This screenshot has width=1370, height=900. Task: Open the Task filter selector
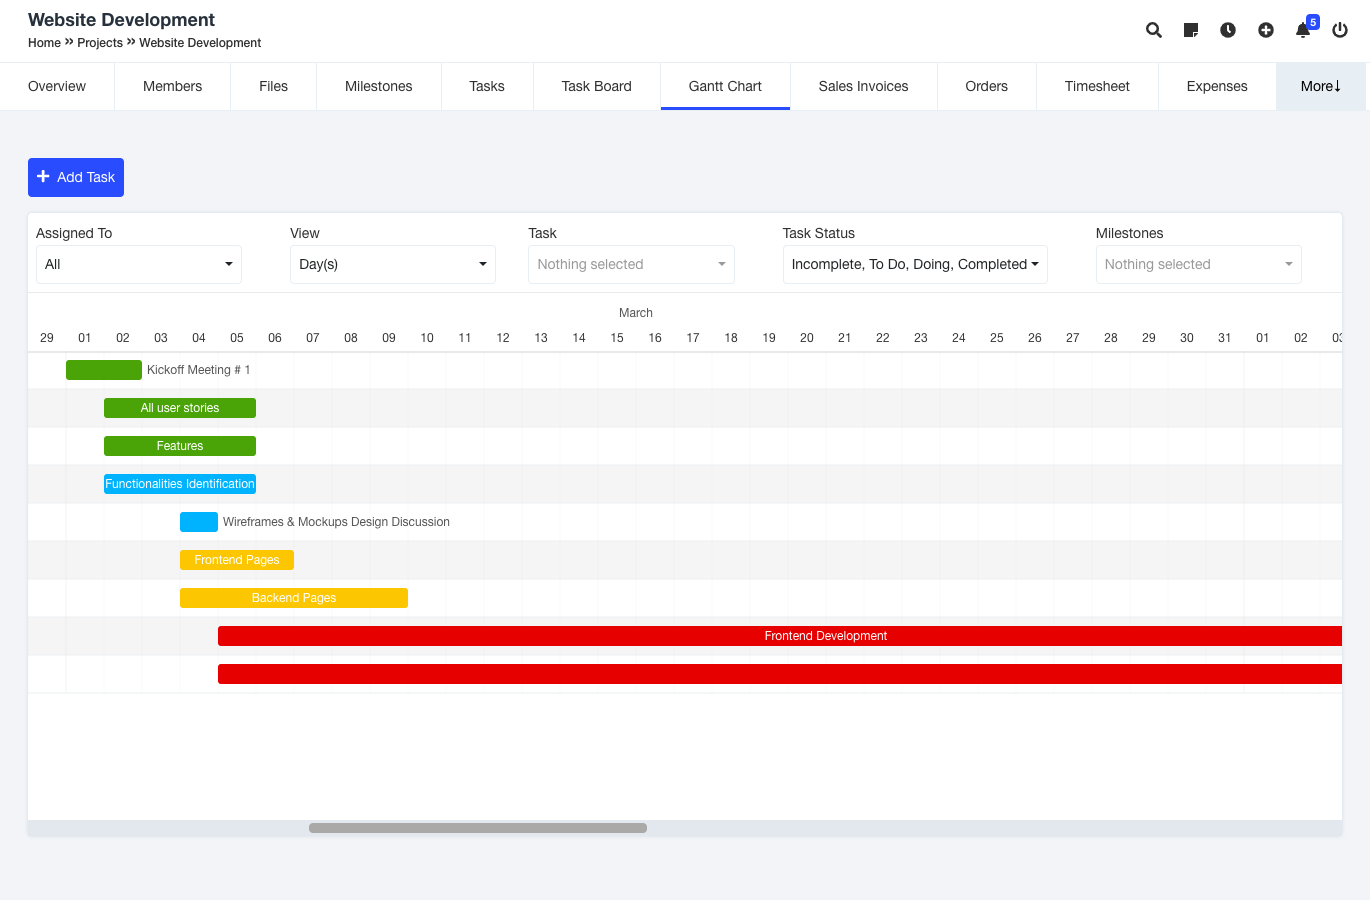(630, 264)
